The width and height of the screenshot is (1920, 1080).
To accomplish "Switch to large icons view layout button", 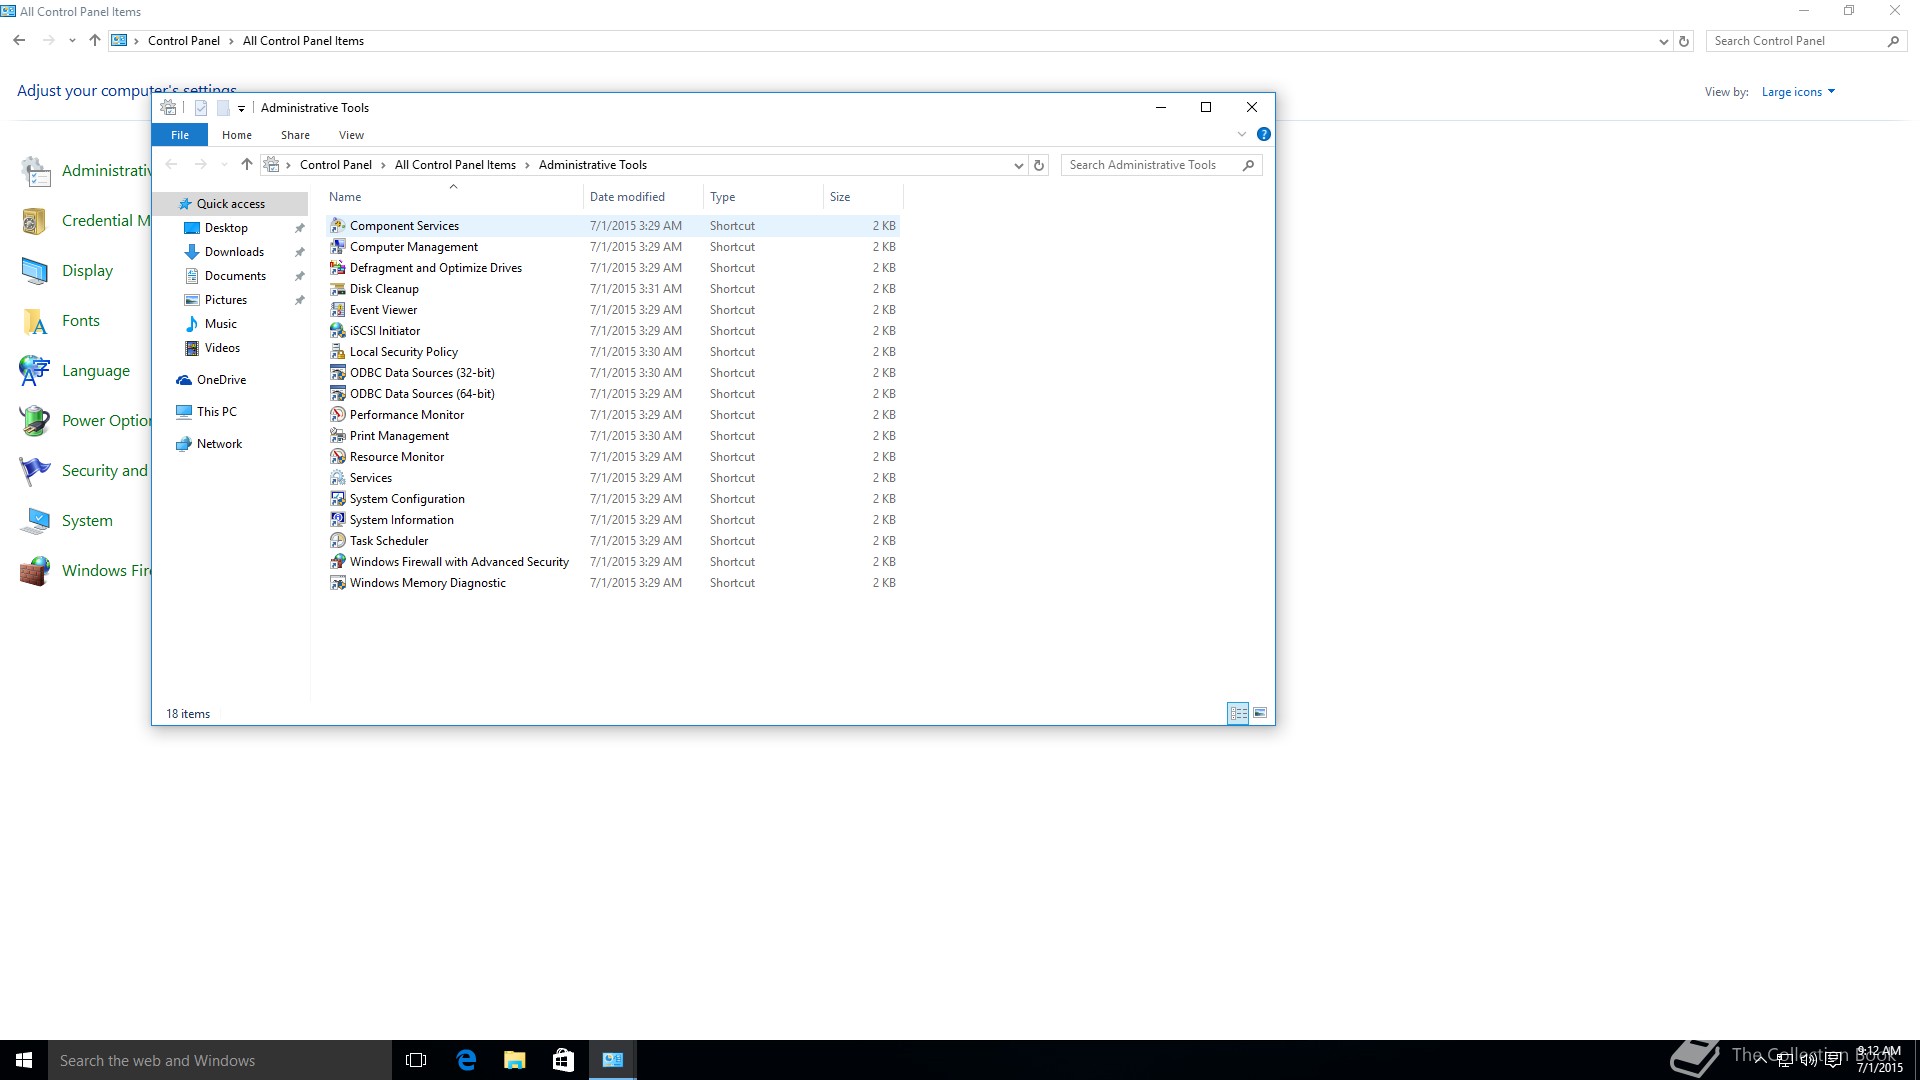I will tap(1260, 713).
